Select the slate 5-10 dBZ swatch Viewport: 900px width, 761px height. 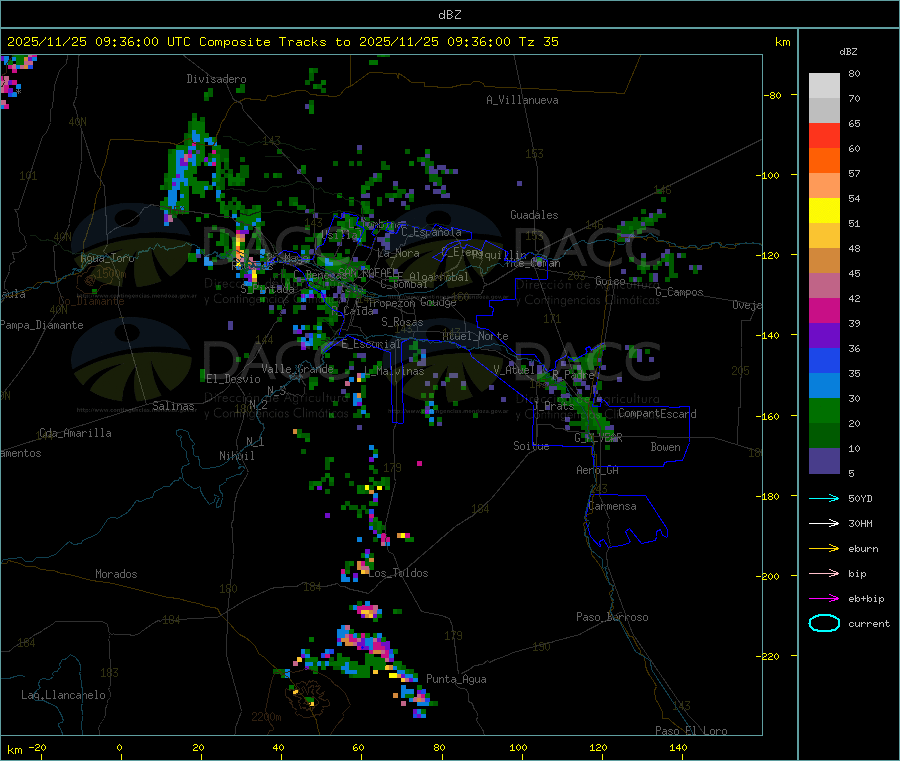click(824, 461)
